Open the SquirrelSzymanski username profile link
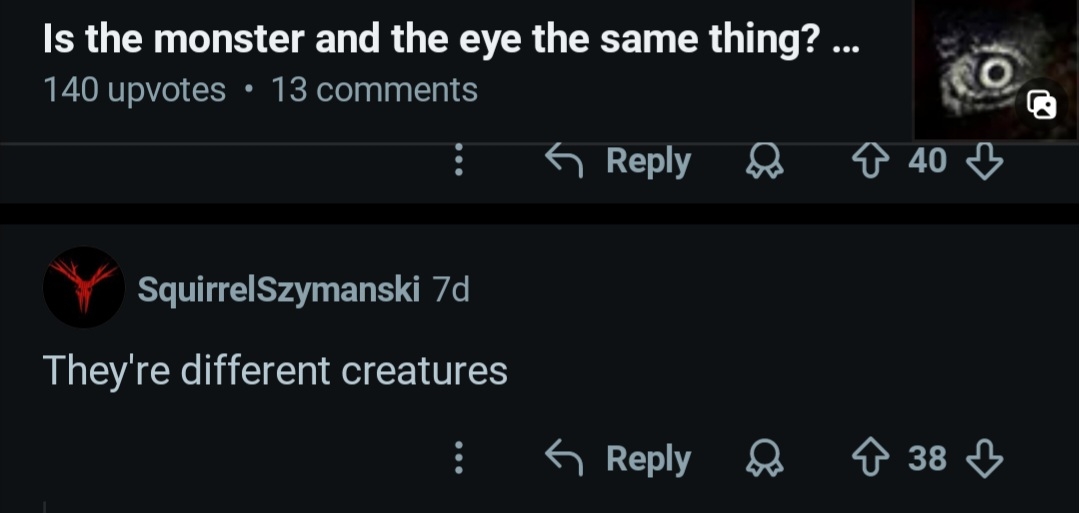 tap(277, 289)
